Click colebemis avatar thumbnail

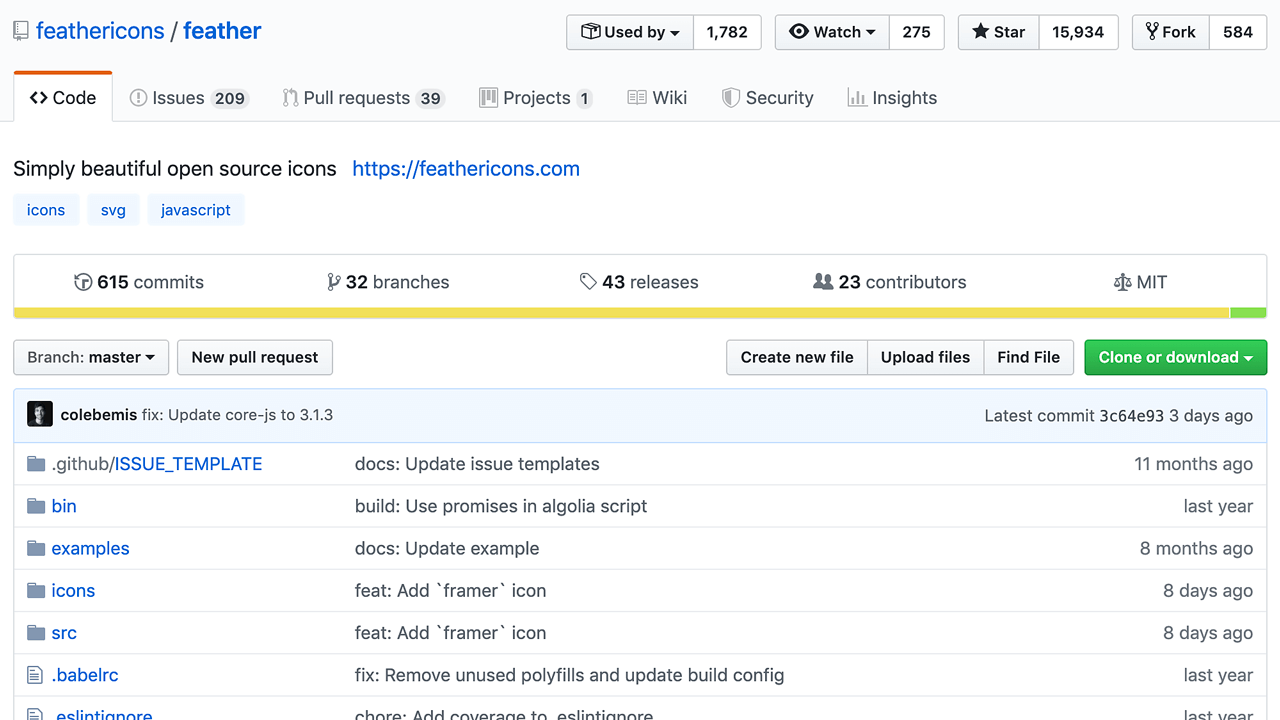tap(40, 415)
